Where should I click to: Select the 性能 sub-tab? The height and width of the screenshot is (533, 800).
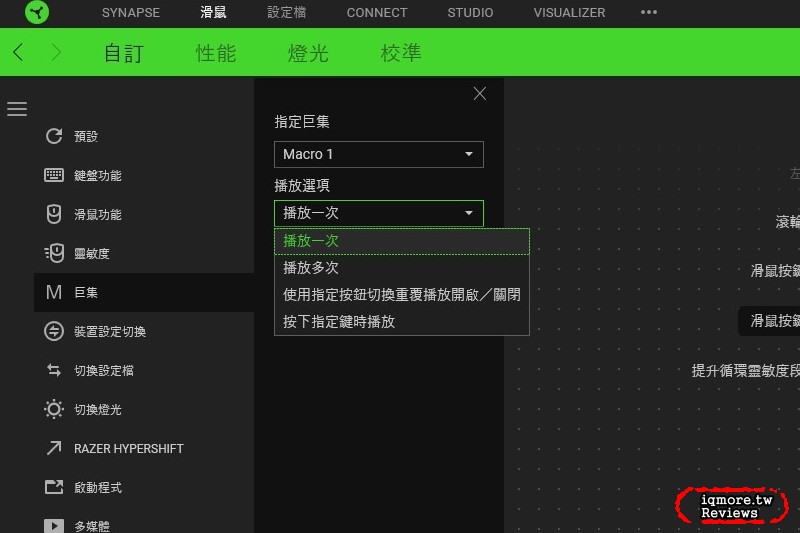click(x=216, y=53)
